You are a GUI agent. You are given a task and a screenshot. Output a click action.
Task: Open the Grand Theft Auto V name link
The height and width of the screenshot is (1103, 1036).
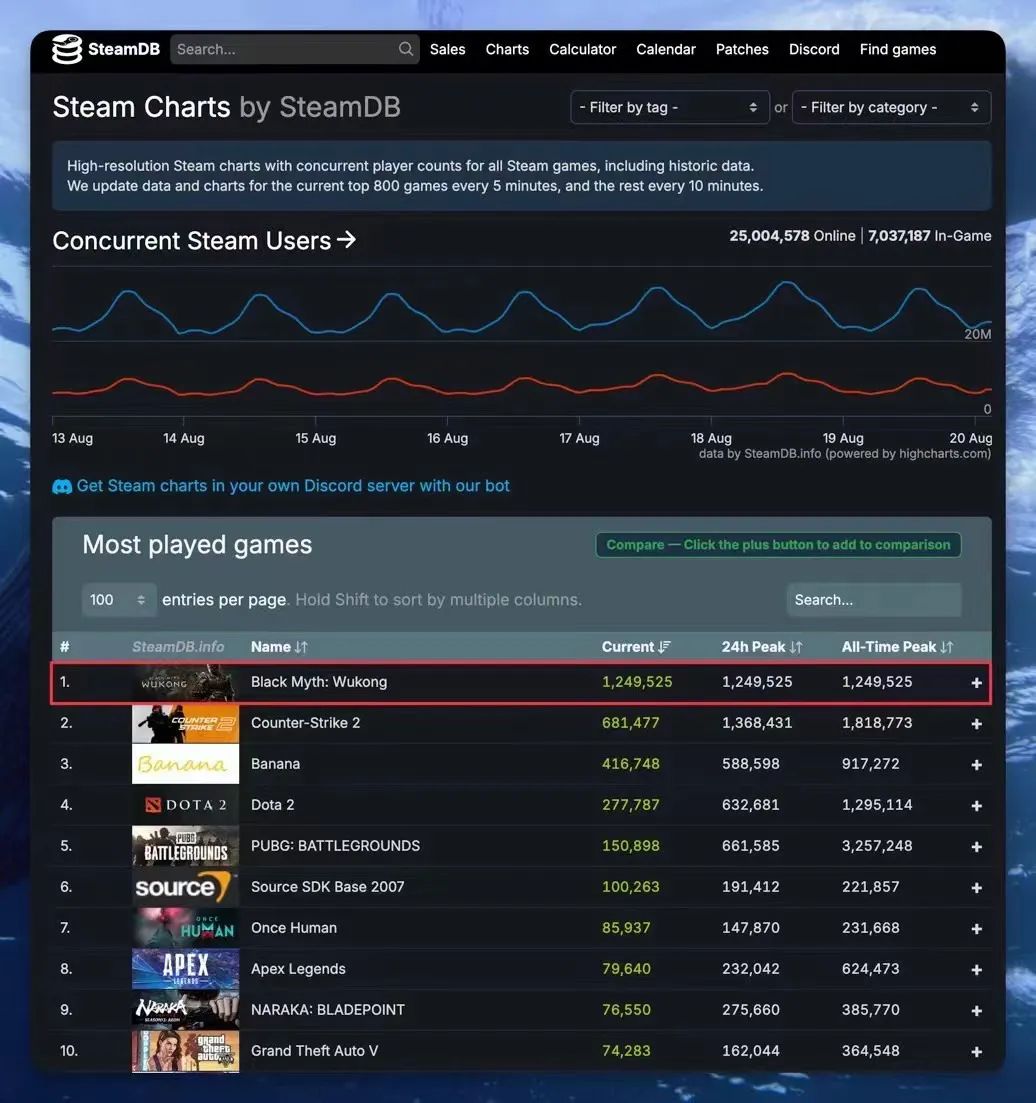click(x=314, y=1051)
